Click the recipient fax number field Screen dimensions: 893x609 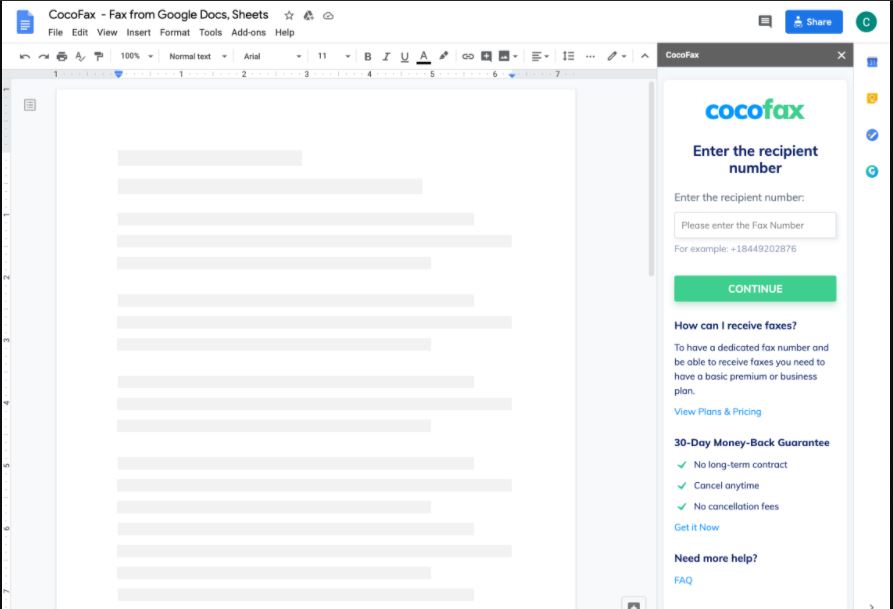coord(755,225)
